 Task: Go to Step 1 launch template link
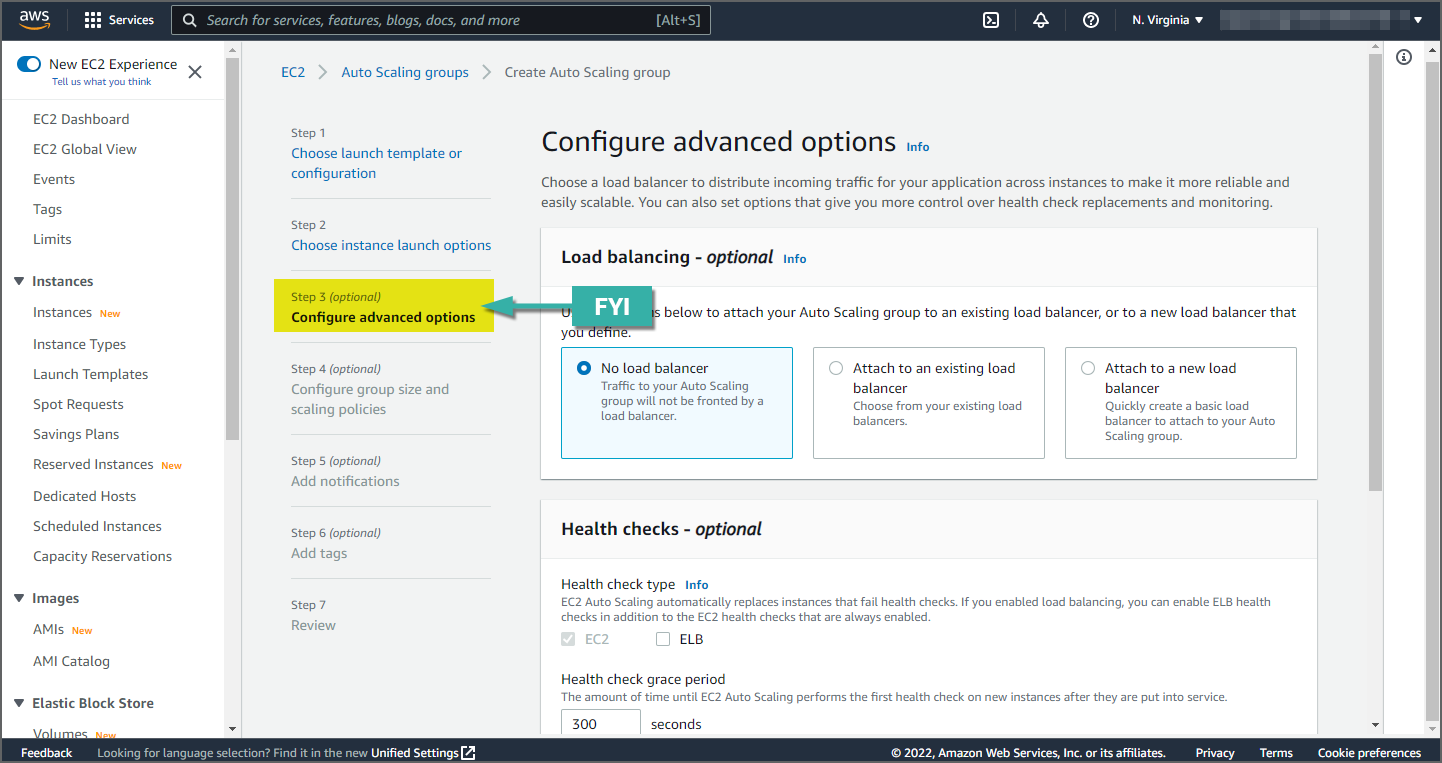376,163
